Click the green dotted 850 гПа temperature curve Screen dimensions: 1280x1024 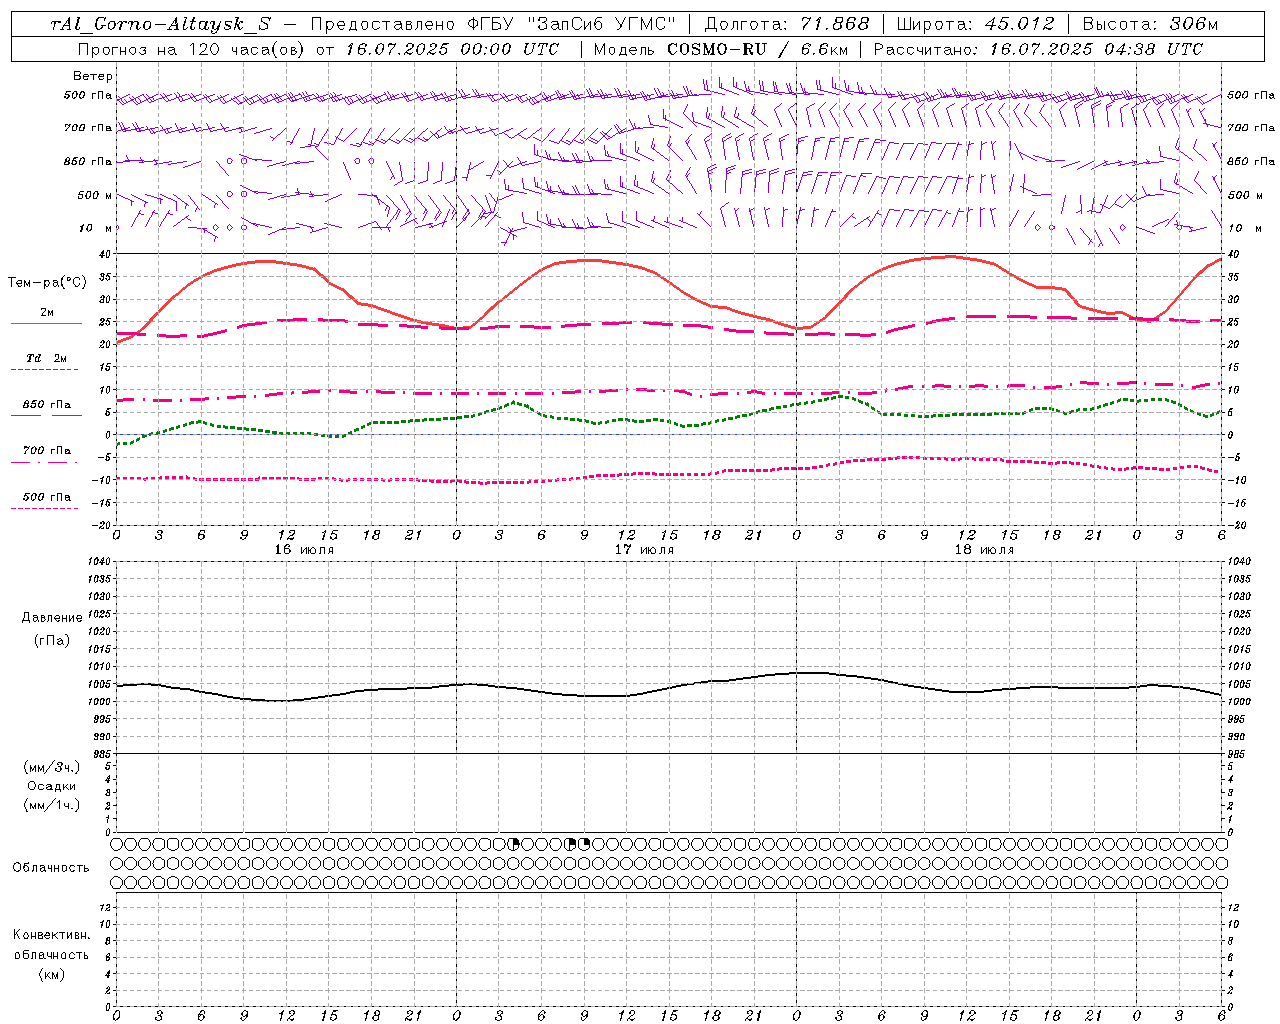point(670,420)
